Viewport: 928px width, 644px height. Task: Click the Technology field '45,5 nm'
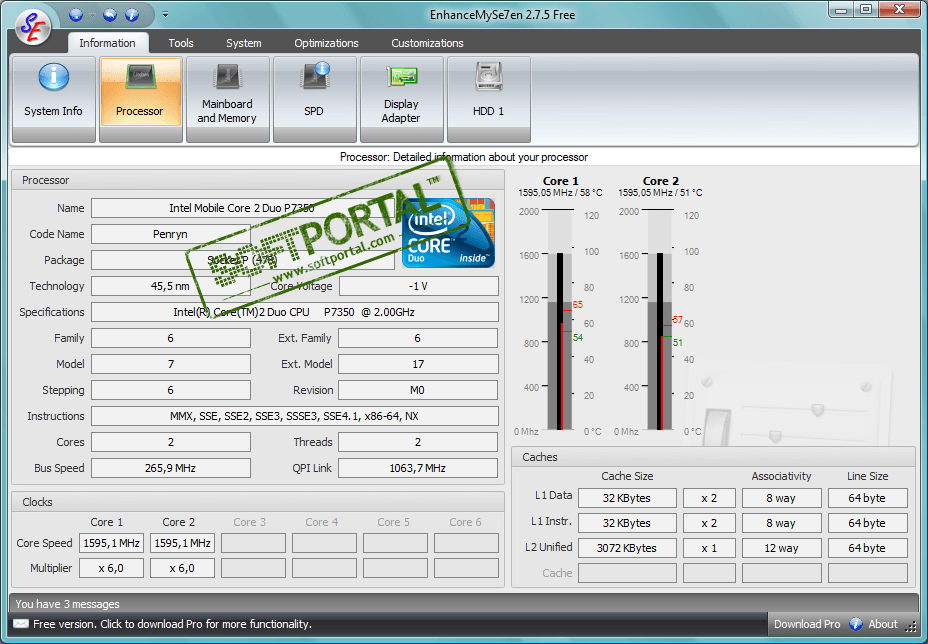170,286
